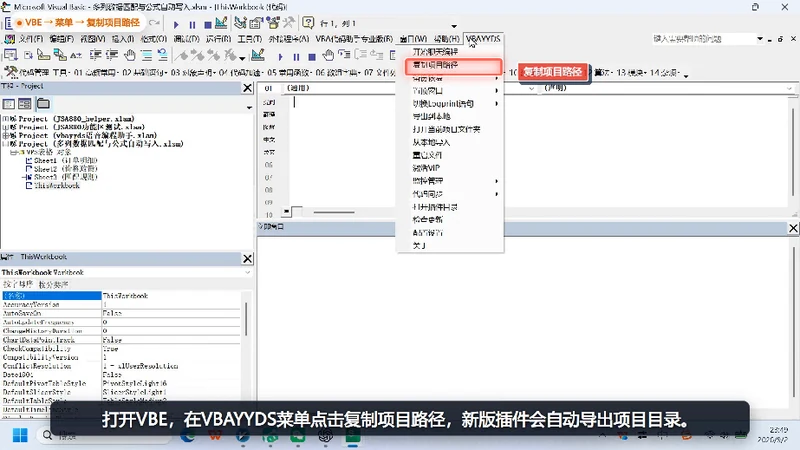800x450 pixels.
Task: Open the 调试(D) Debug menu
Action: point(186,39)
